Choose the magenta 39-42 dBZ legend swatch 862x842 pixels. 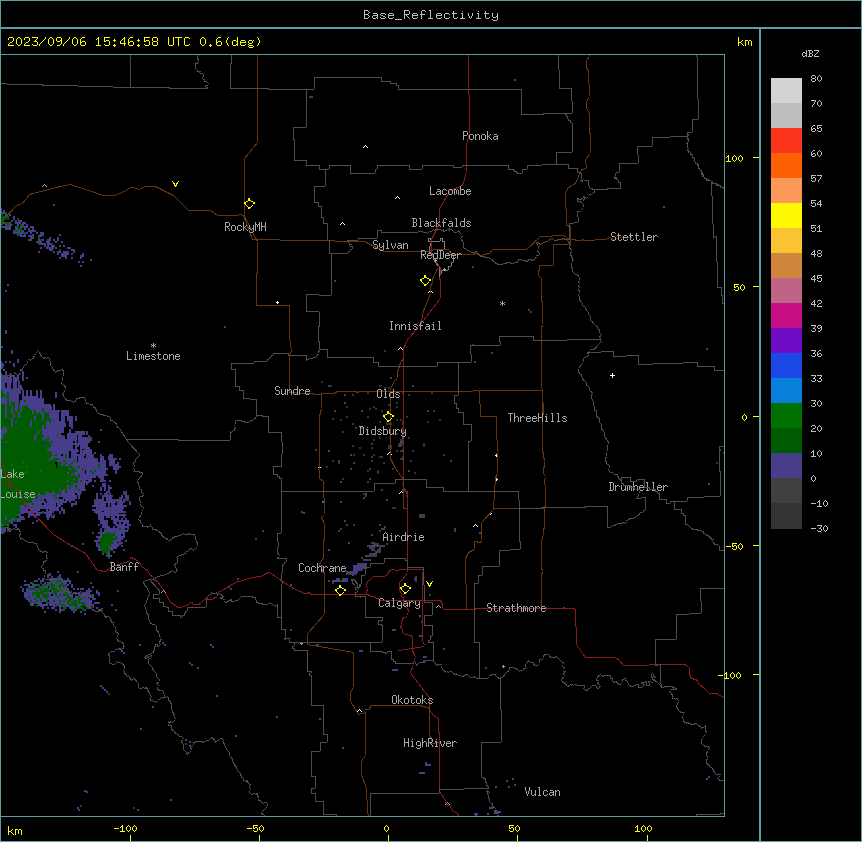click(x=786, y=315)
